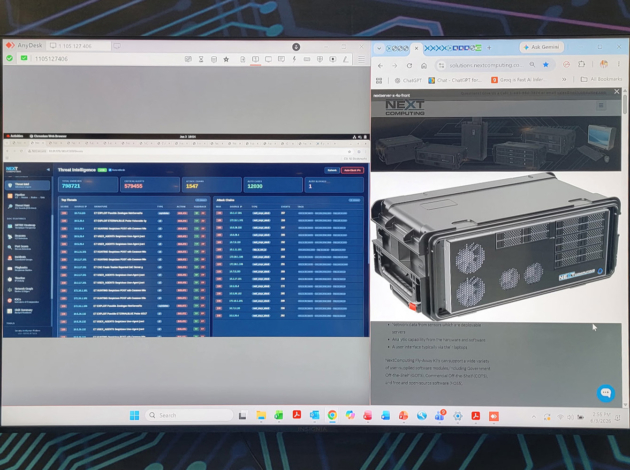The height and width of the screenshot is (470, 630).
Task: Expand system tray hidden icons chevron
Action: (534, 417)
